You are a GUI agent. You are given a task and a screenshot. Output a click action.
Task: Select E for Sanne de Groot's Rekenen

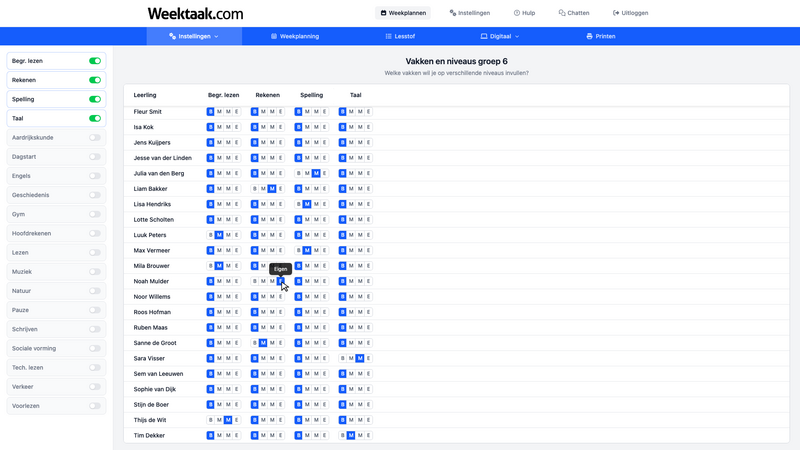coord(281,343)
